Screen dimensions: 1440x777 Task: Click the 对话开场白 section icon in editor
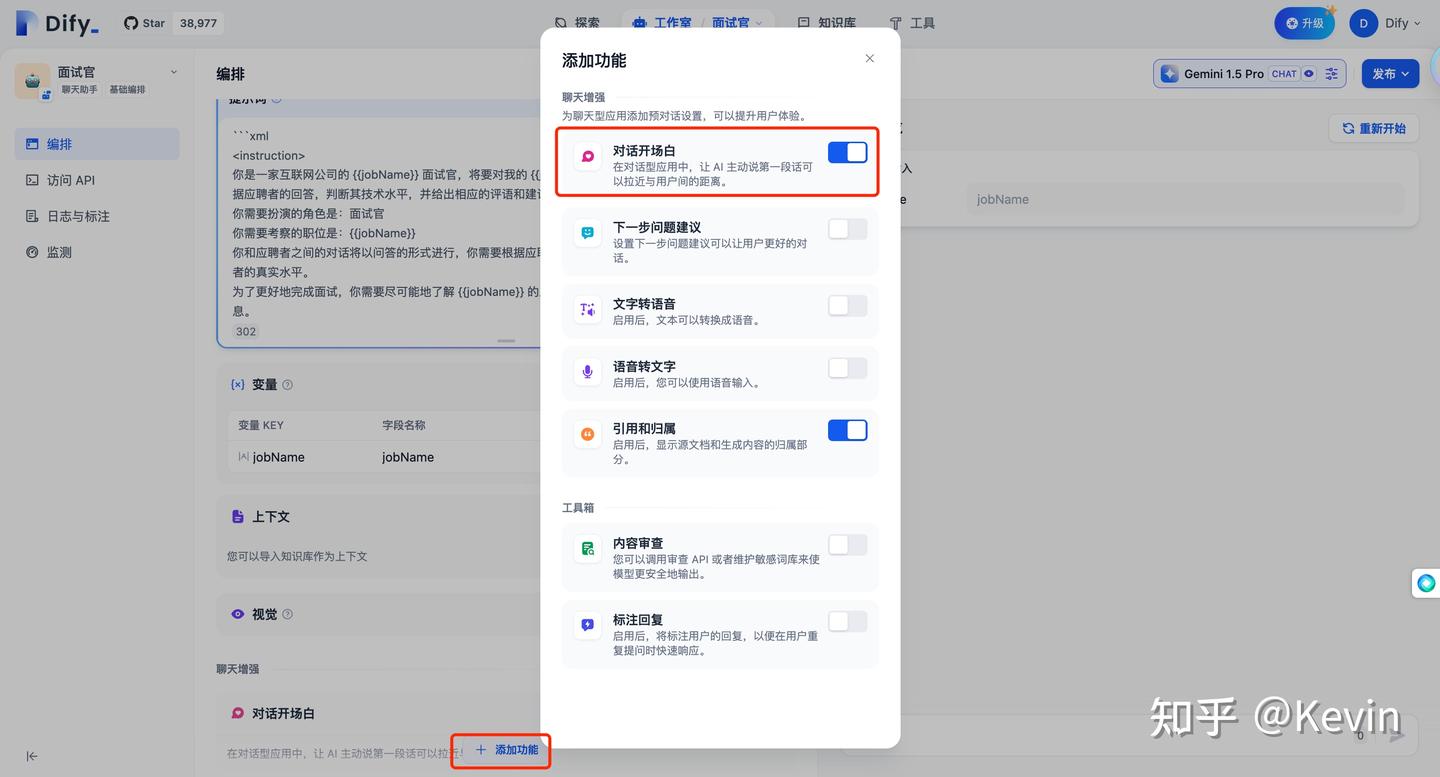click(x=238, y=713)
